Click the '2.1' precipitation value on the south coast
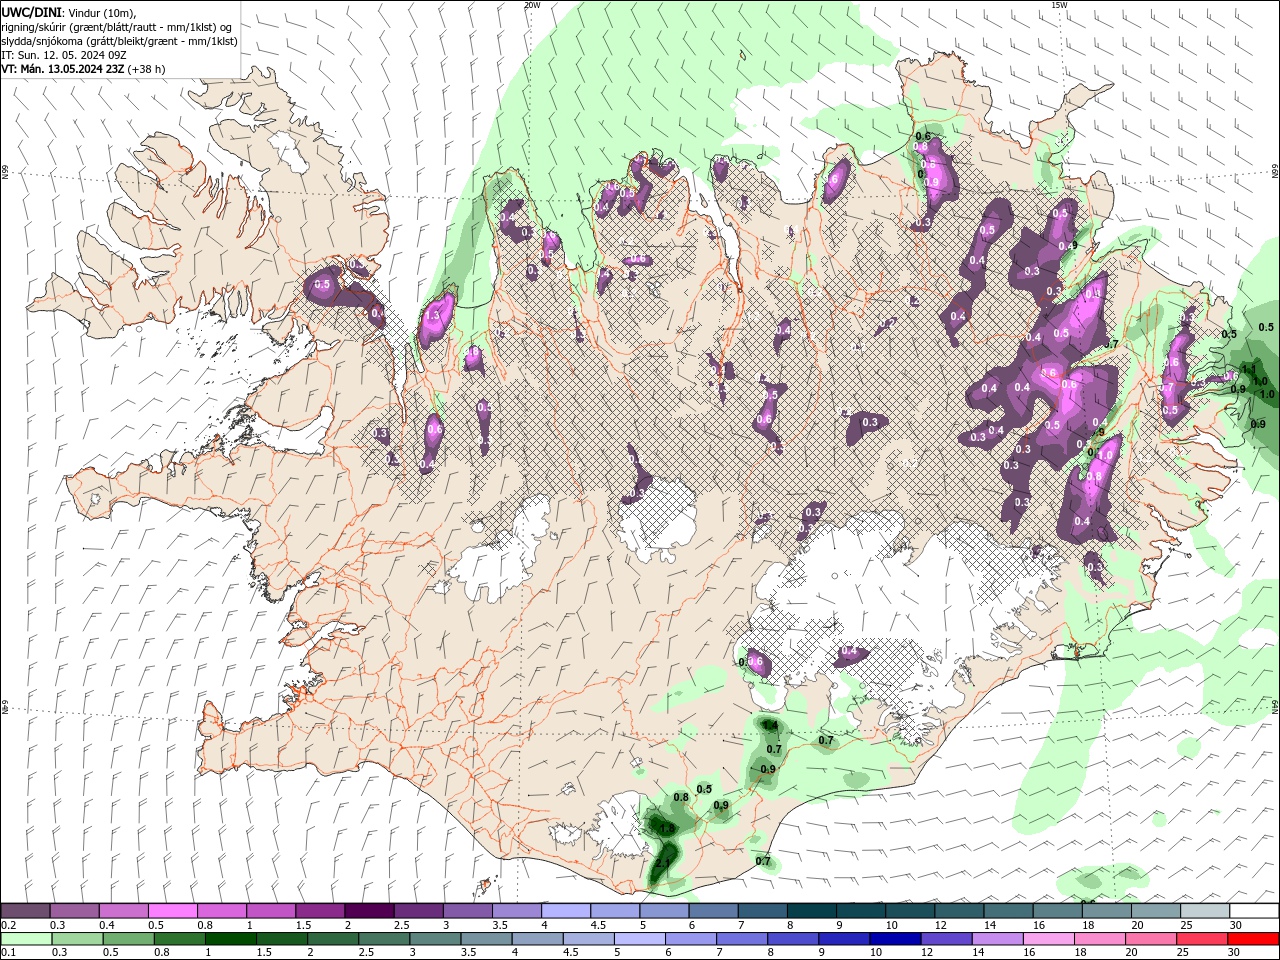Viewport: 1280px width, 960px height. click(662, 862)
